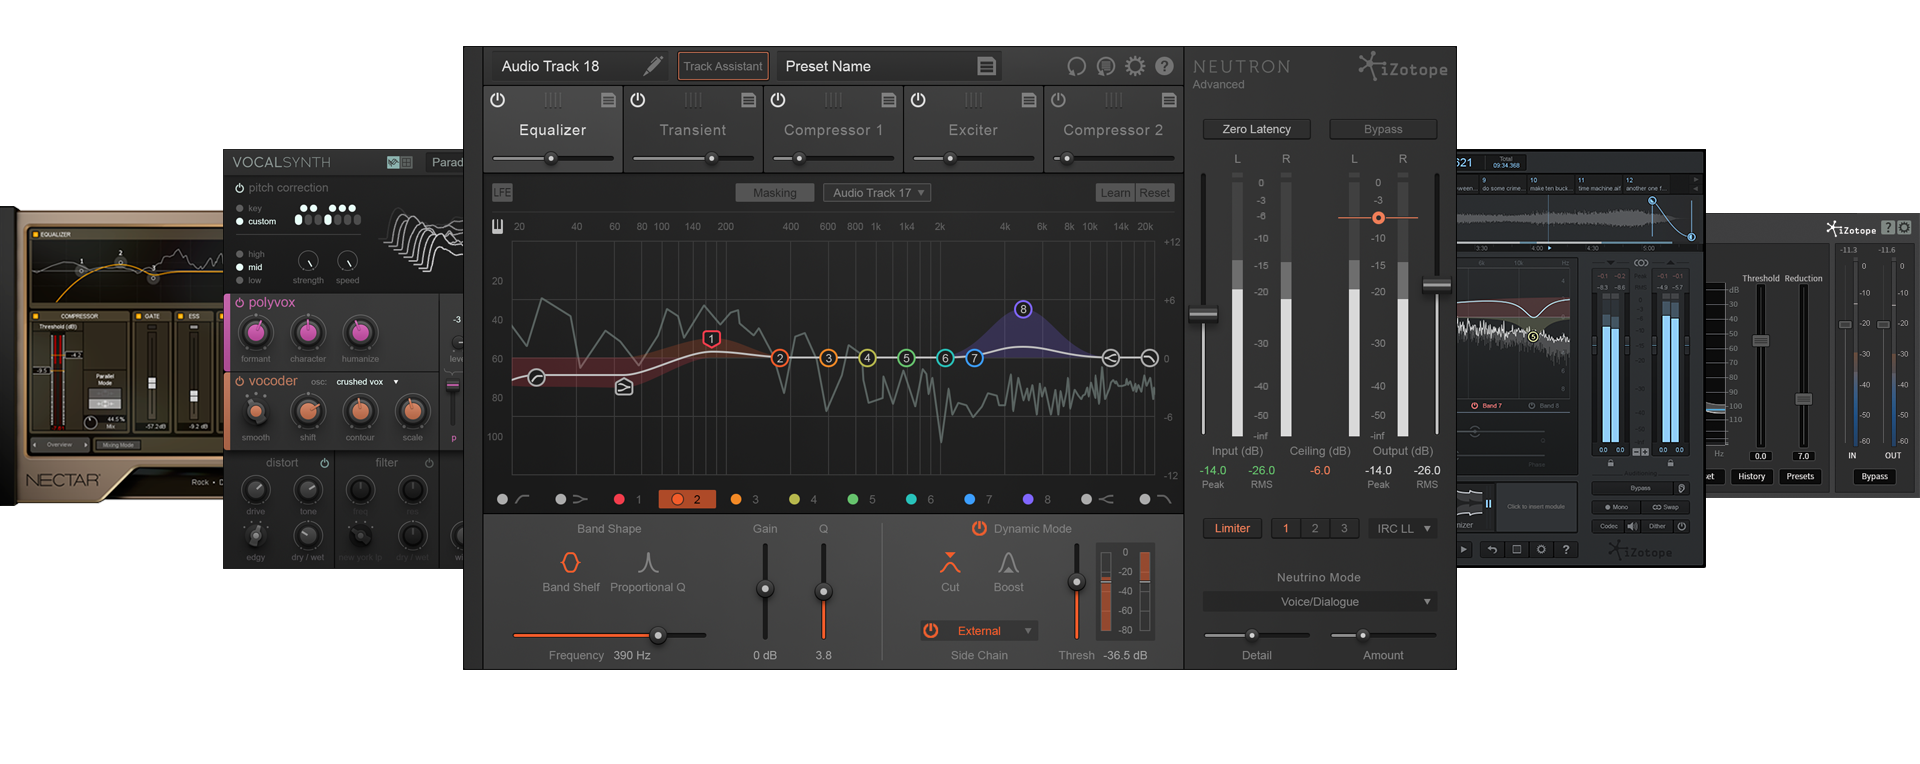Select EQ node 8 on the curve
Image resolution: width=1920 pixels, height=764 pixels.
click(x=1023, y=309)
